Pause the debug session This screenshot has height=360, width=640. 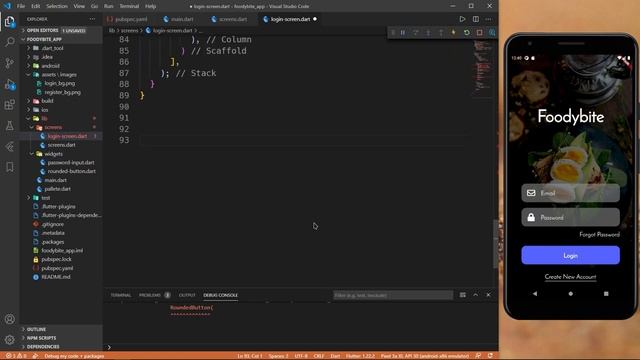click(x=403, y=33)
